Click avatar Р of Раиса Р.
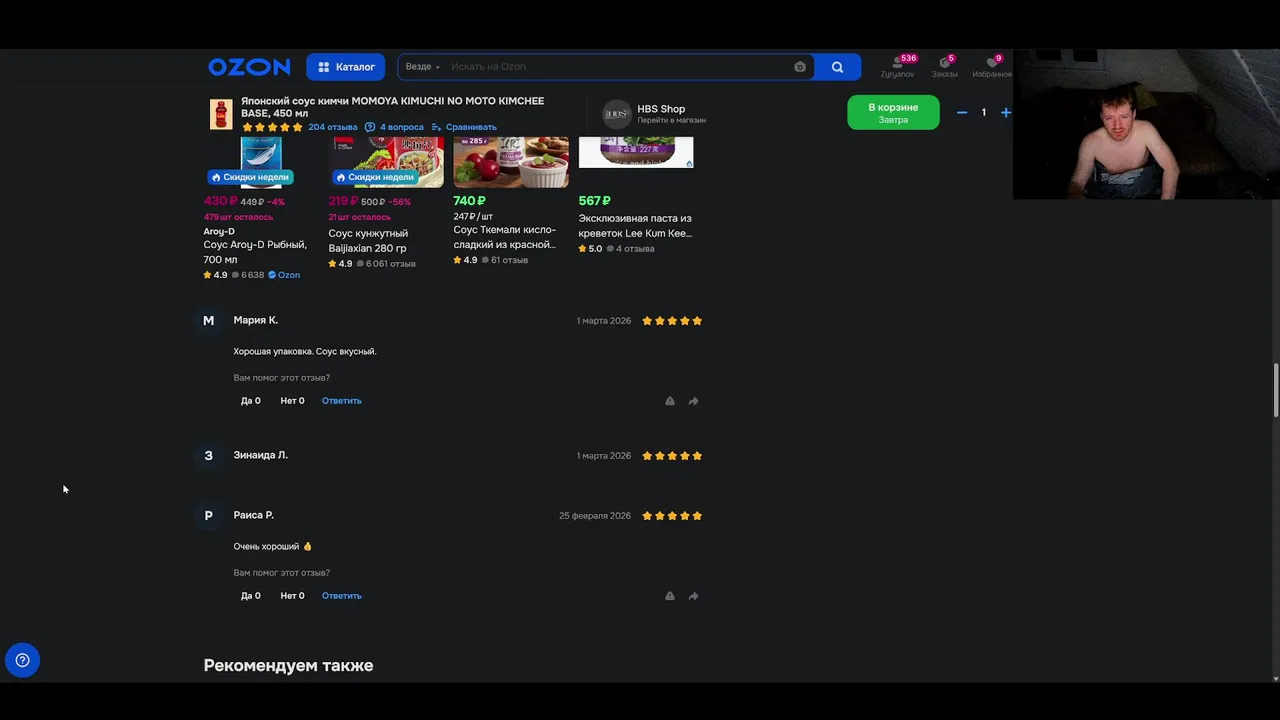Viewport: 1280px width, 720px height. click(208, 516)
